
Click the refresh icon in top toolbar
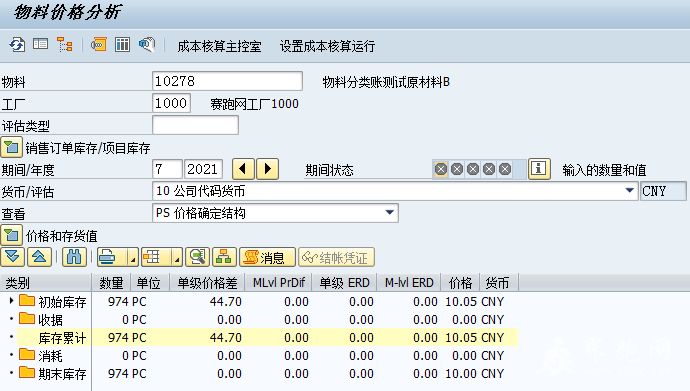pyautogui.click(x=17, y=45)
